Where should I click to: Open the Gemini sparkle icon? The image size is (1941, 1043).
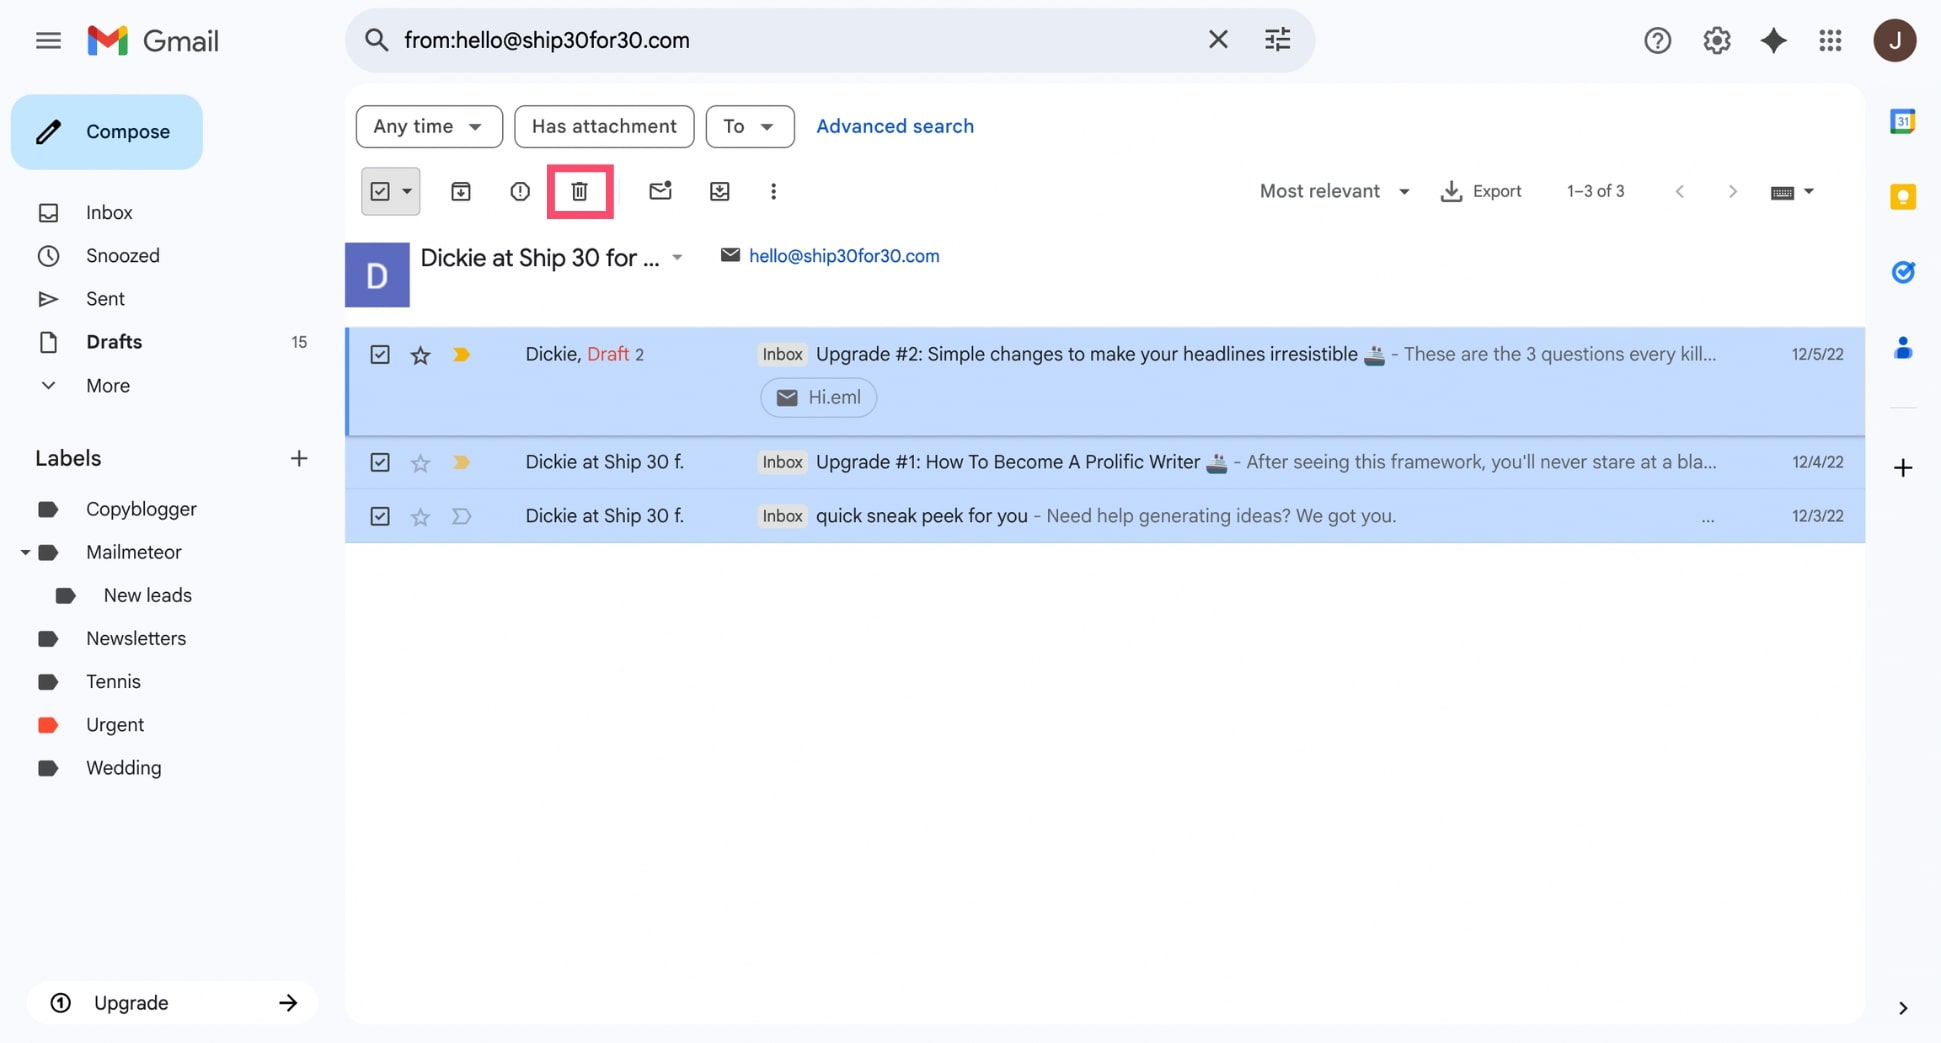tap(1773, 40)
